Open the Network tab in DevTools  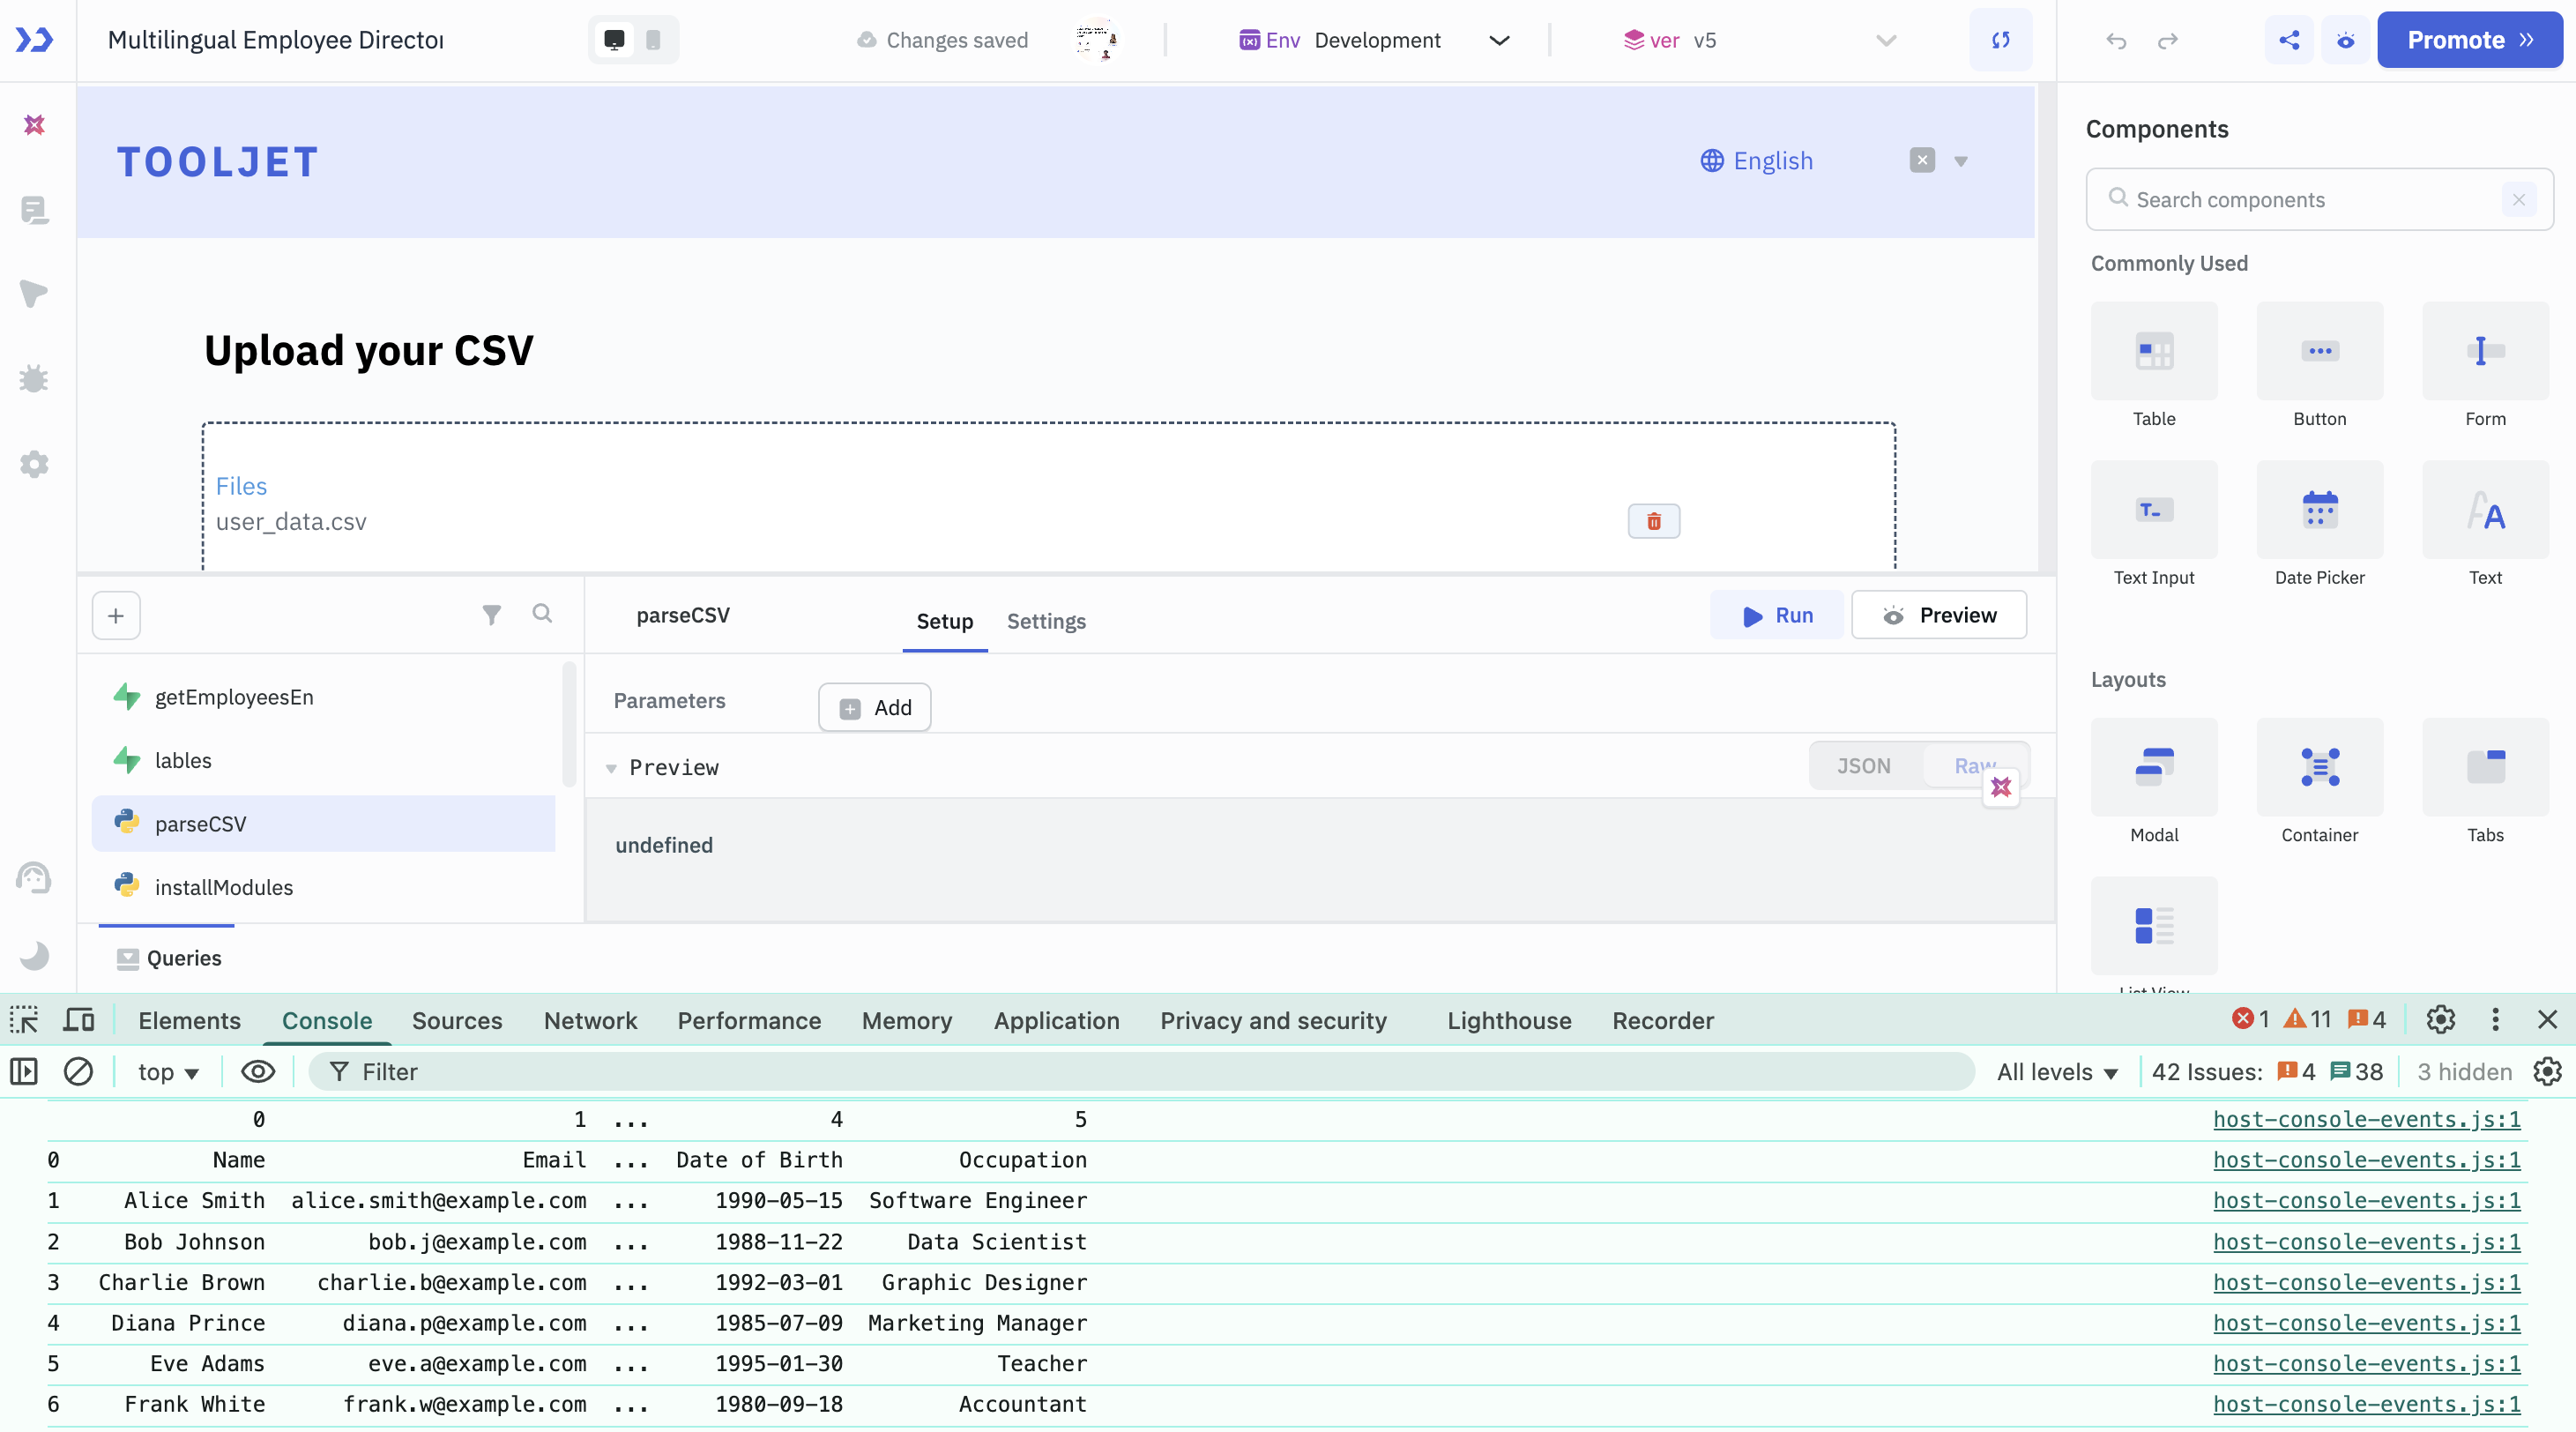(x=590, y=1020)
